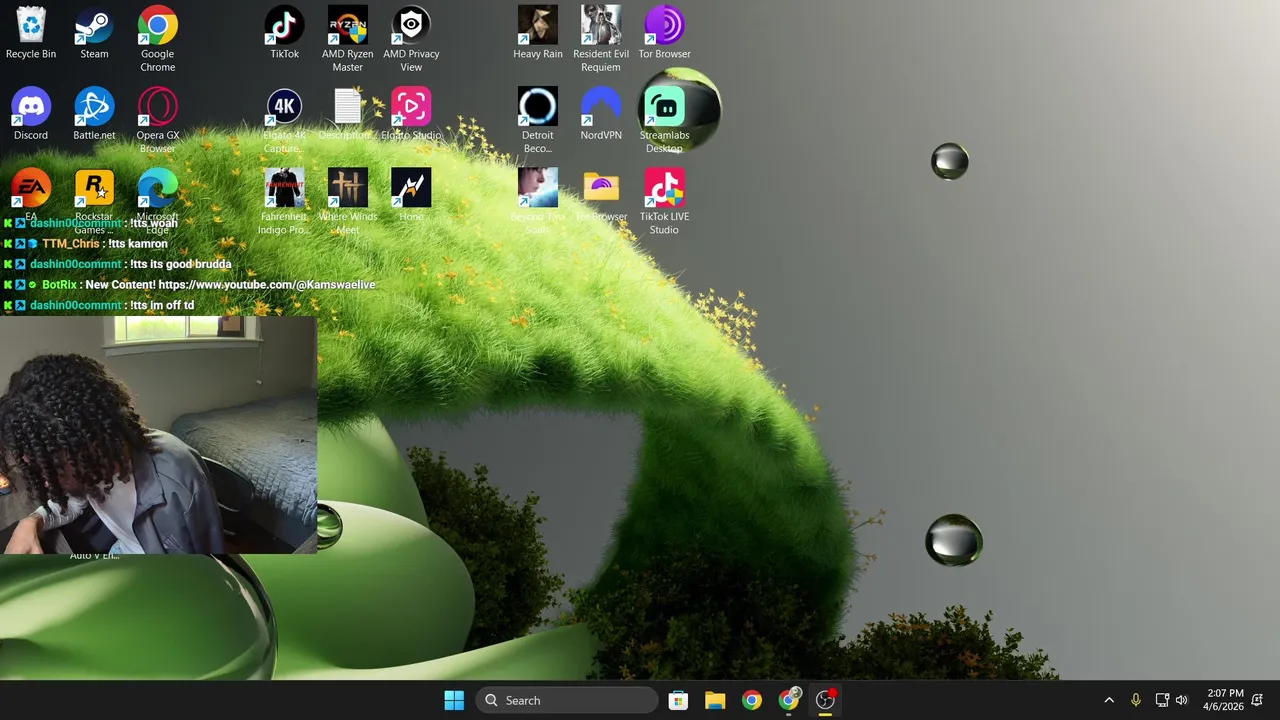1280x720 pixels.
Task: Select the Heavy Rain game icon
Action: [538, 33]
